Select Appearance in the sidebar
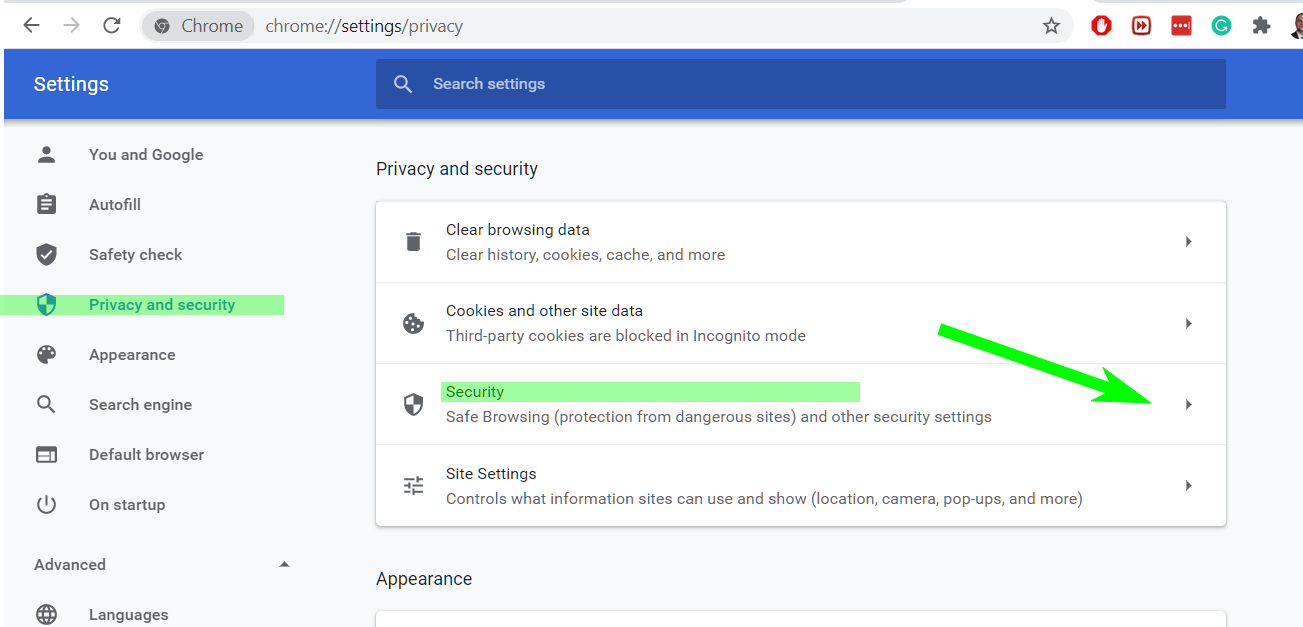Viewport: 1303px width, 627px height. click(132, 354)
